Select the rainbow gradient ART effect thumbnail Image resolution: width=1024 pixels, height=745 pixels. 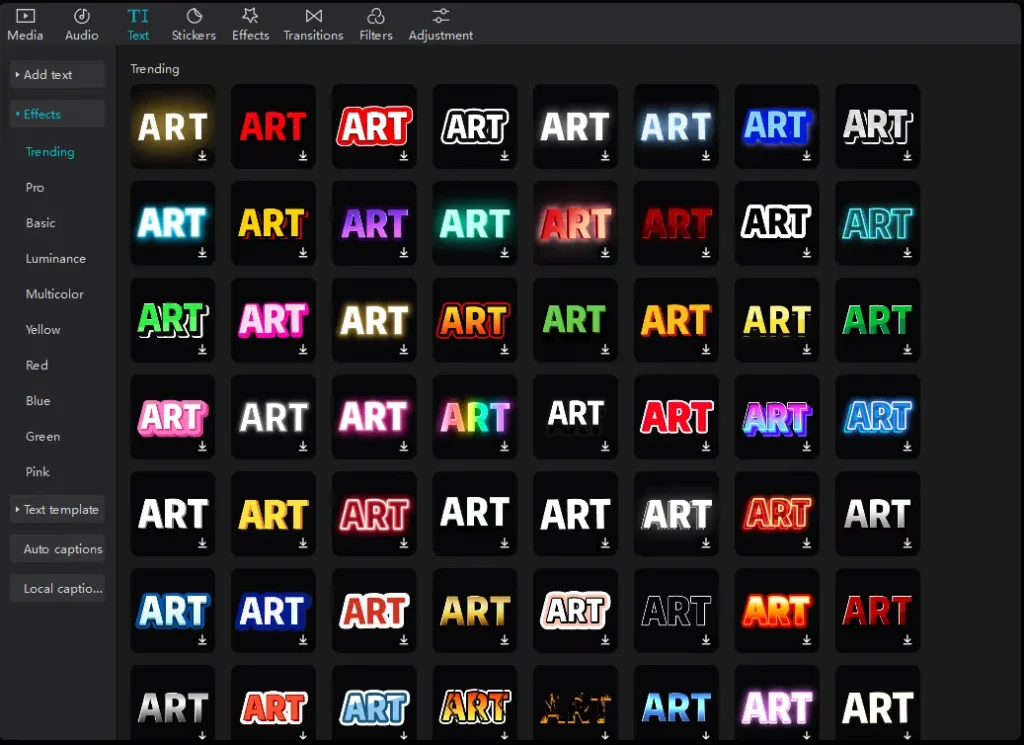point(474,417)
